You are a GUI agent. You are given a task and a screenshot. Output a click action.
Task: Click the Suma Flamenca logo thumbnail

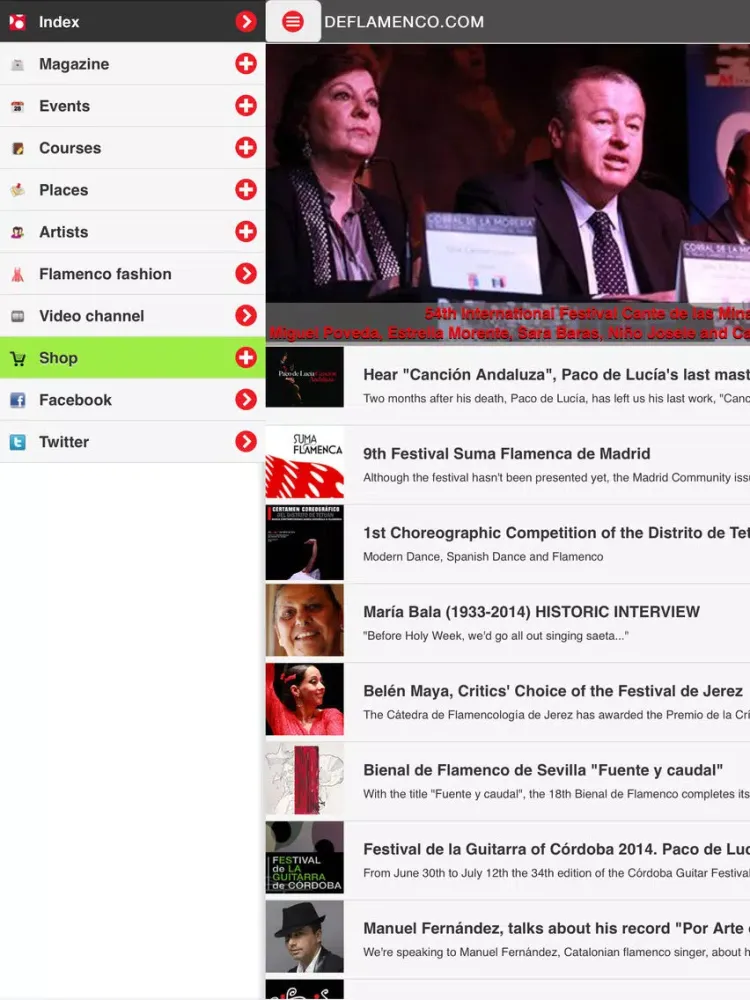(x=305, y=462)
